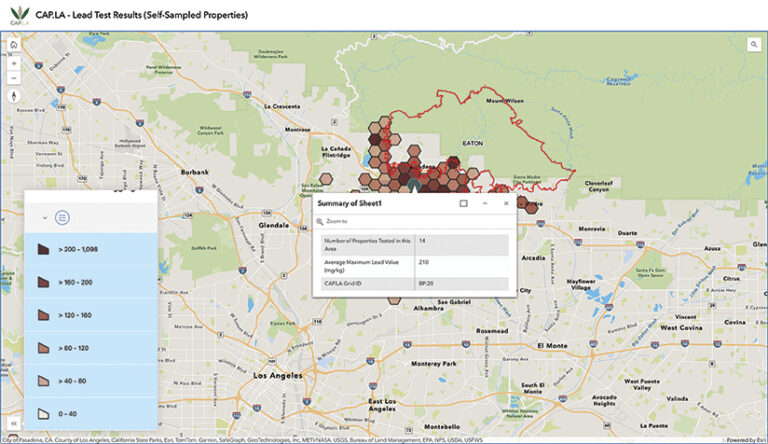The image size is (768, 444).
Task: Click the EATON fire perimeter label
Action: (x=473, y=143)
